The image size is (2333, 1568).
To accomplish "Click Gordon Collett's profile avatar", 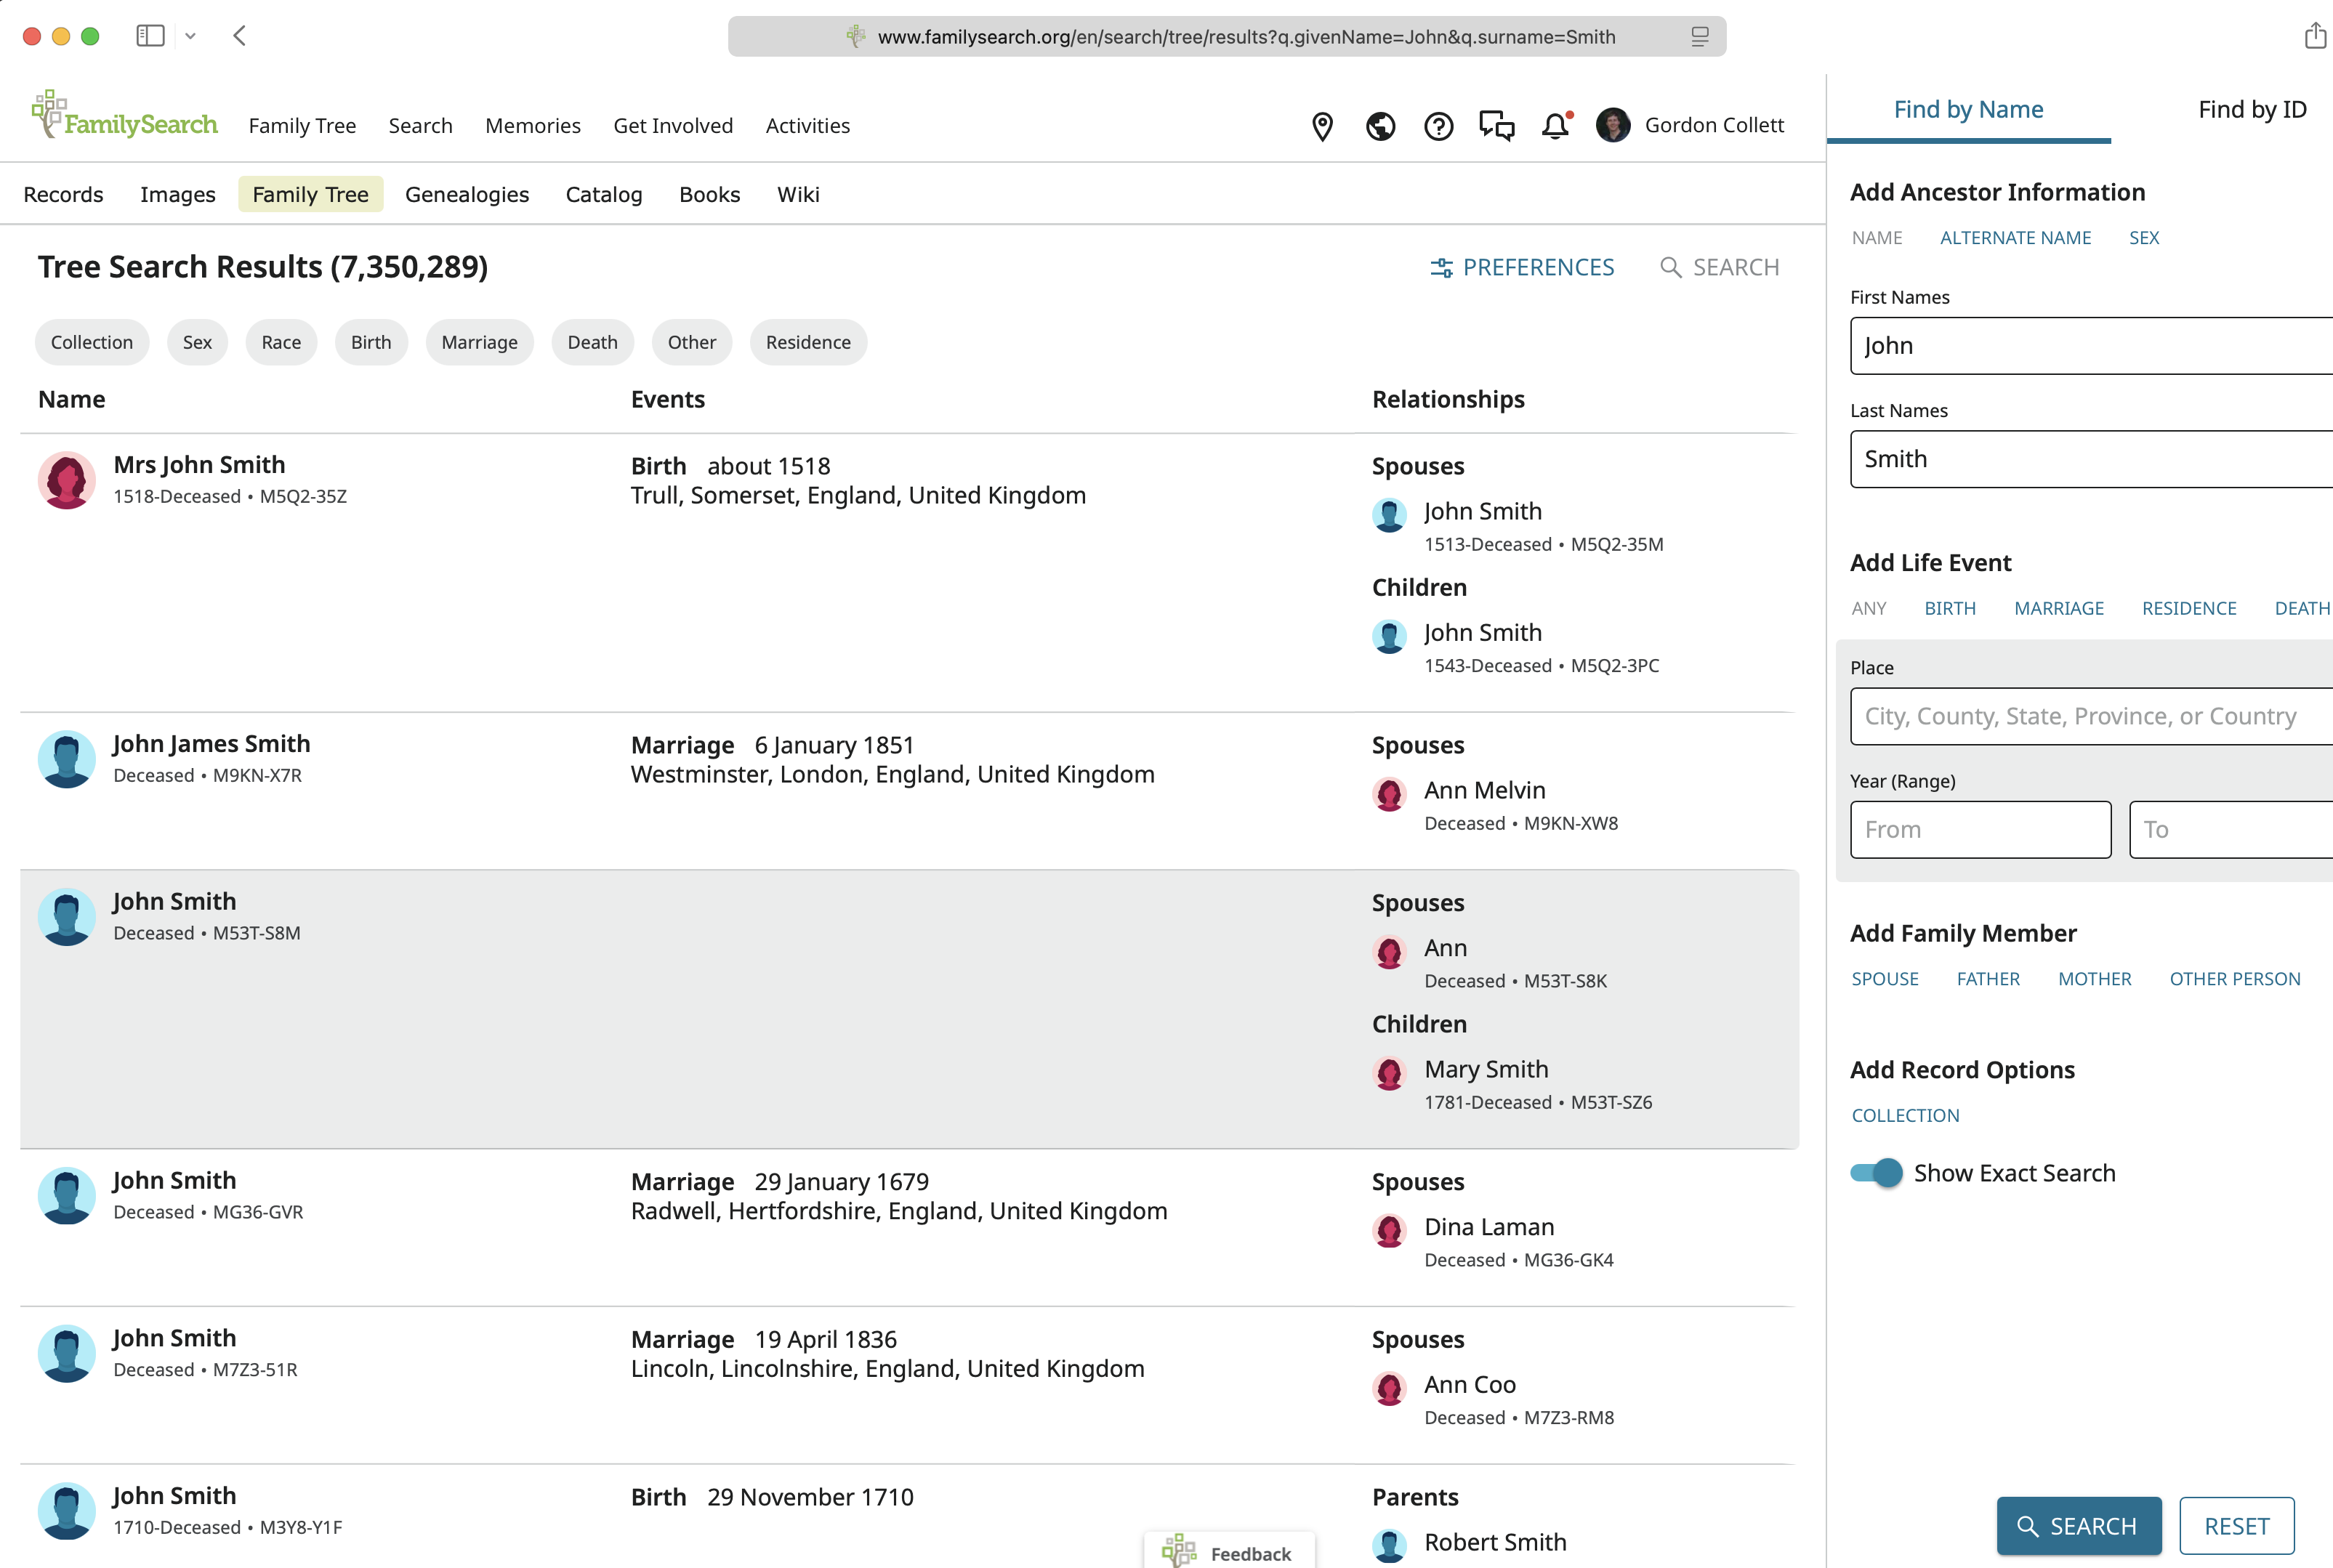I will coord(1612,125).
